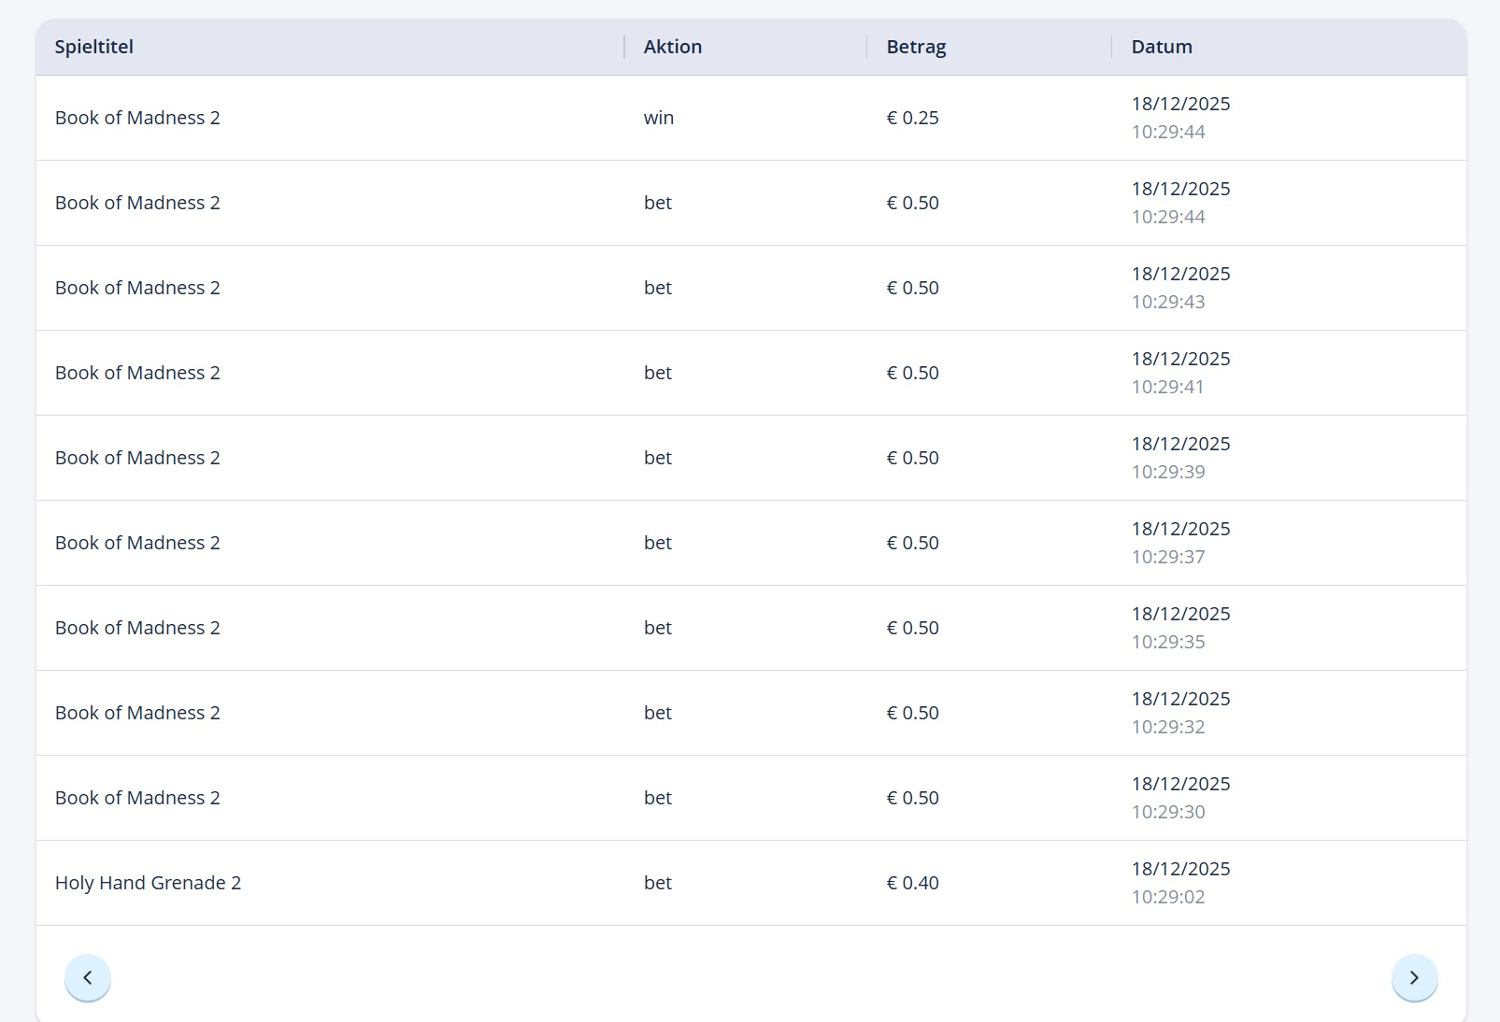Go to the previous page arrow
Image resolution: width=1500 pixels, height=1022 pixels.
tap(88, 978)
